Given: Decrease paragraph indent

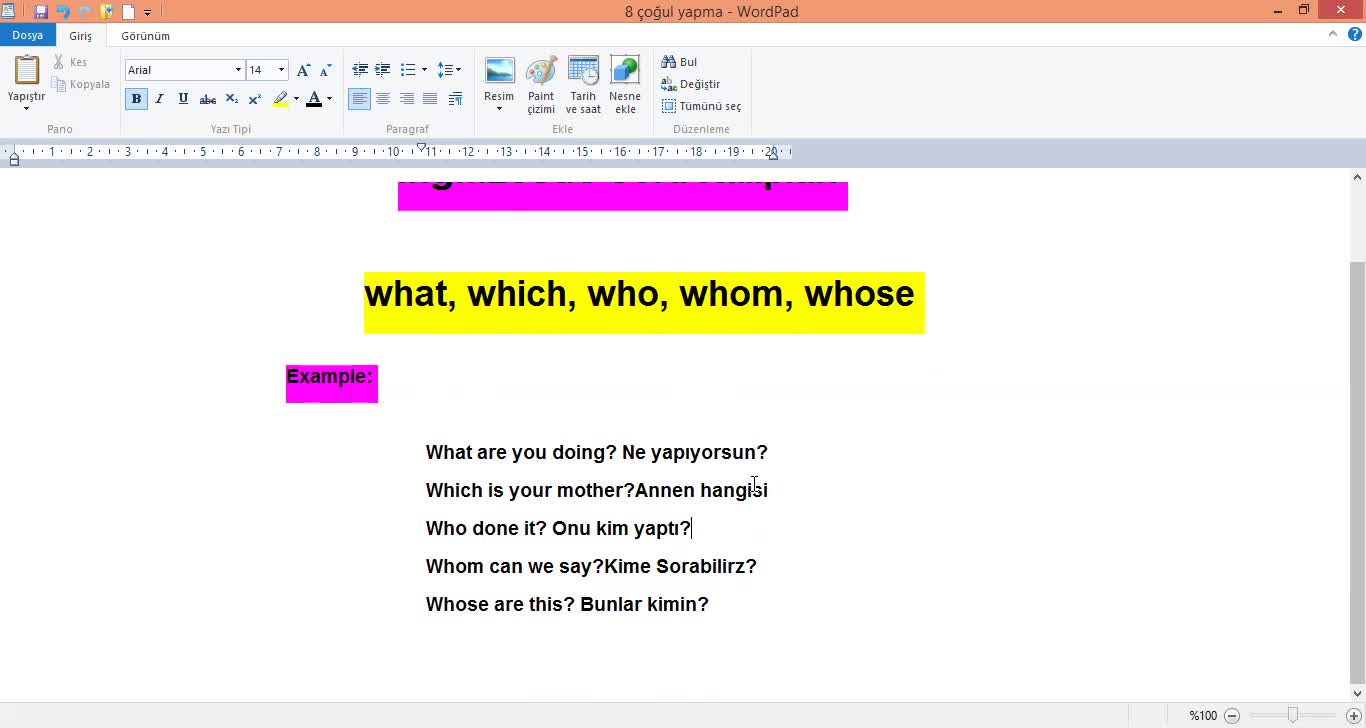Looking at the screenshot, I should coord(360,70).
